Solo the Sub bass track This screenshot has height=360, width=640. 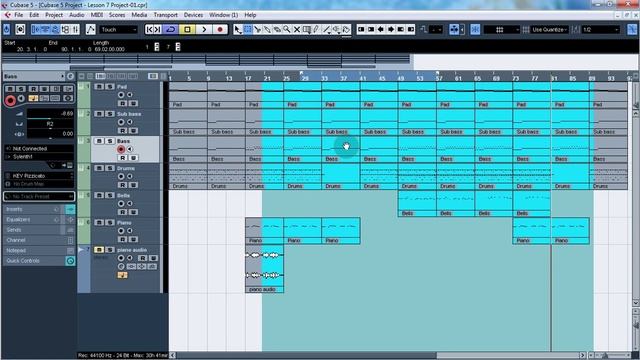click(x=109, y=113)
